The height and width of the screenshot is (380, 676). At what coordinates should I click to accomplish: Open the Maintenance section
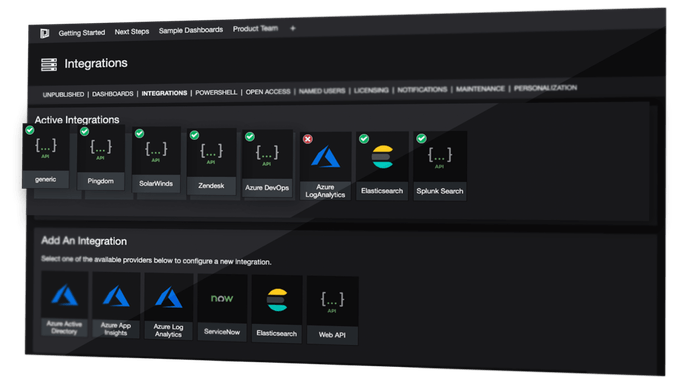(x=480, y=88)
